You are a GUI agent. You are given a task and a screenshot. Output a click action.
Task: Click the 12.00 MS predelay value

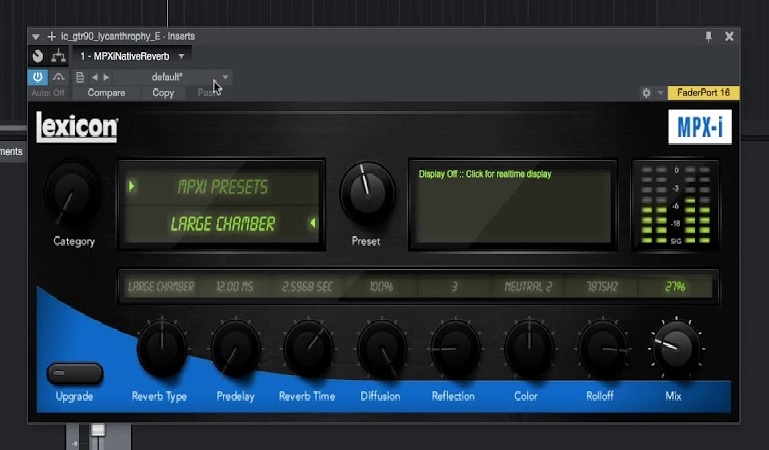[x=234, y=287]
